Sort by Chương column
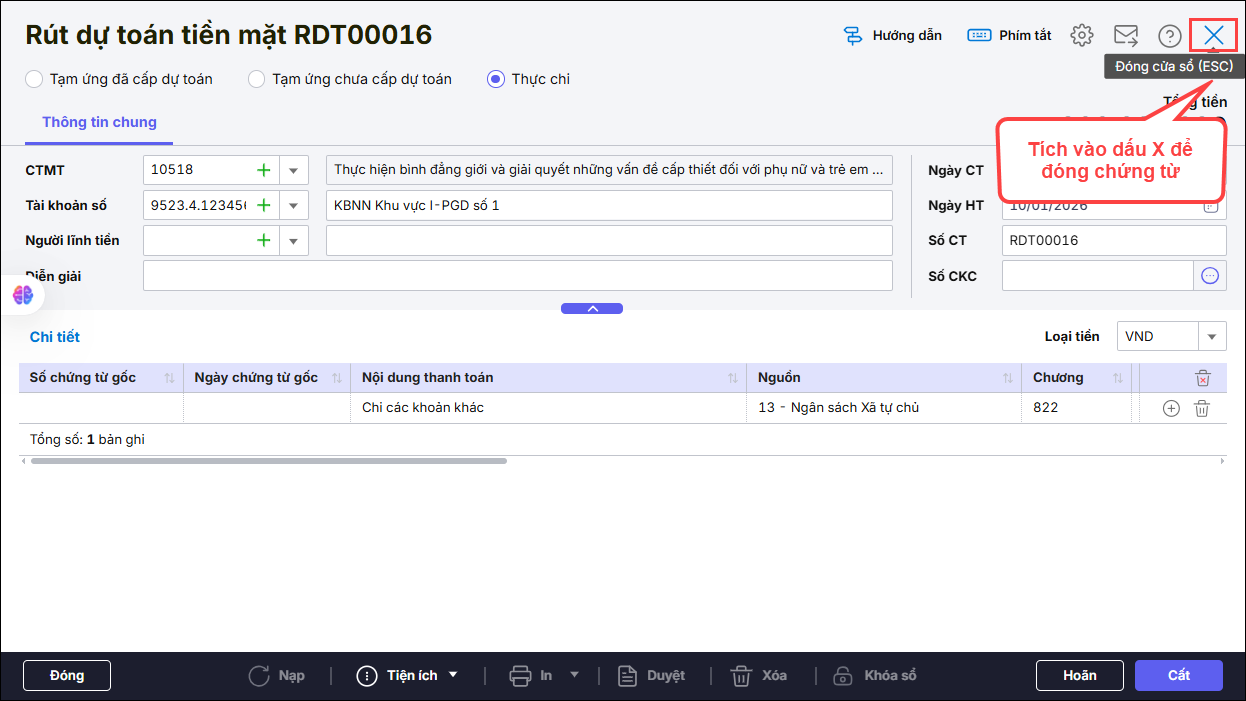 [x=1117, y=378]
